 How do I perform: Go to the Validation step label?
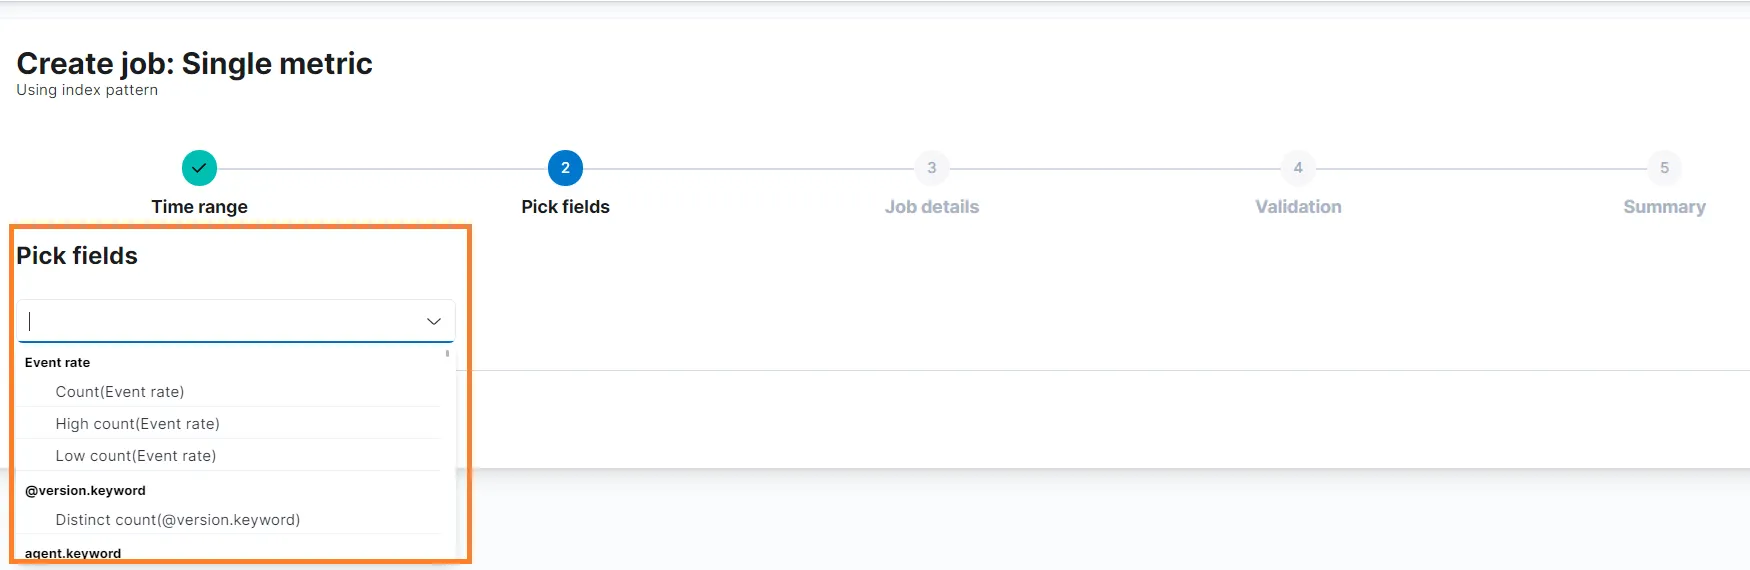click(x=1298, y=207)
